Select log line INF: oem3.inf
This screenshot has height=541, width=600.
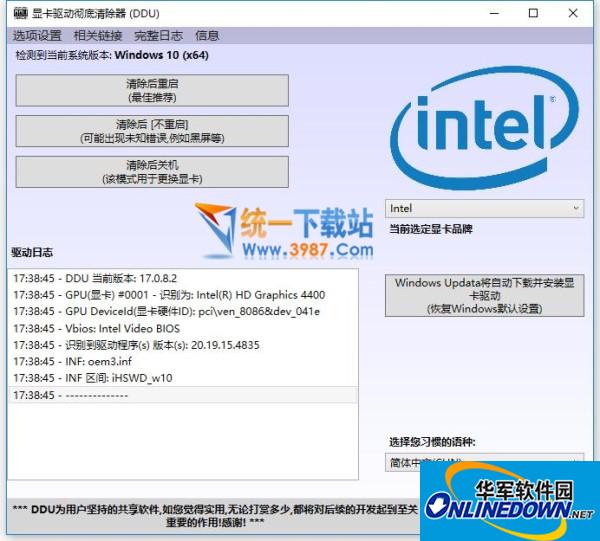183,362
